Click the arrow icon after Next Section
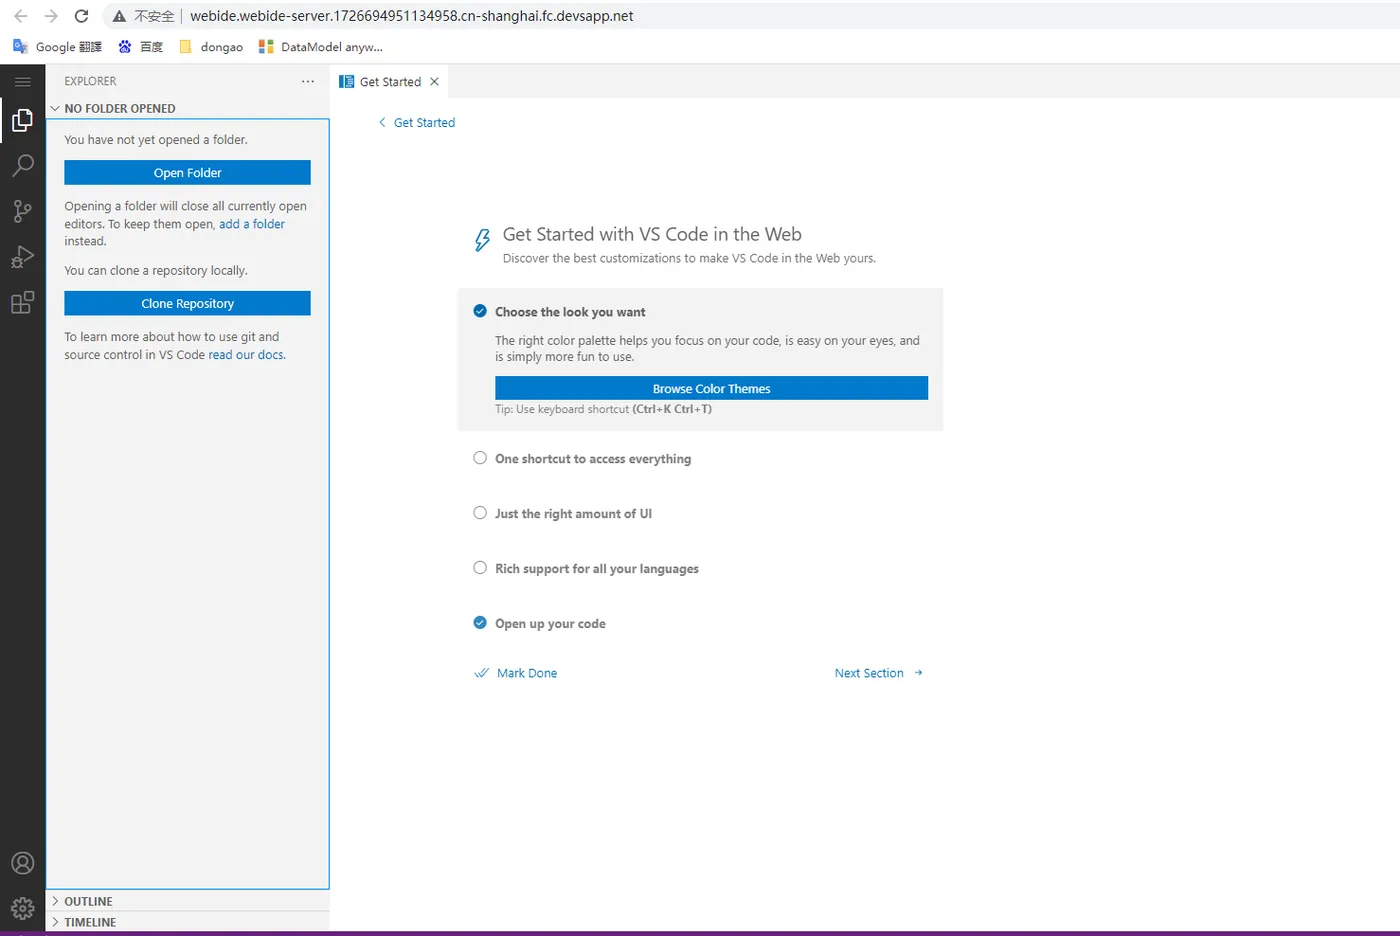The width and height of the screenshot is (1400, 936). coord(918,673)
